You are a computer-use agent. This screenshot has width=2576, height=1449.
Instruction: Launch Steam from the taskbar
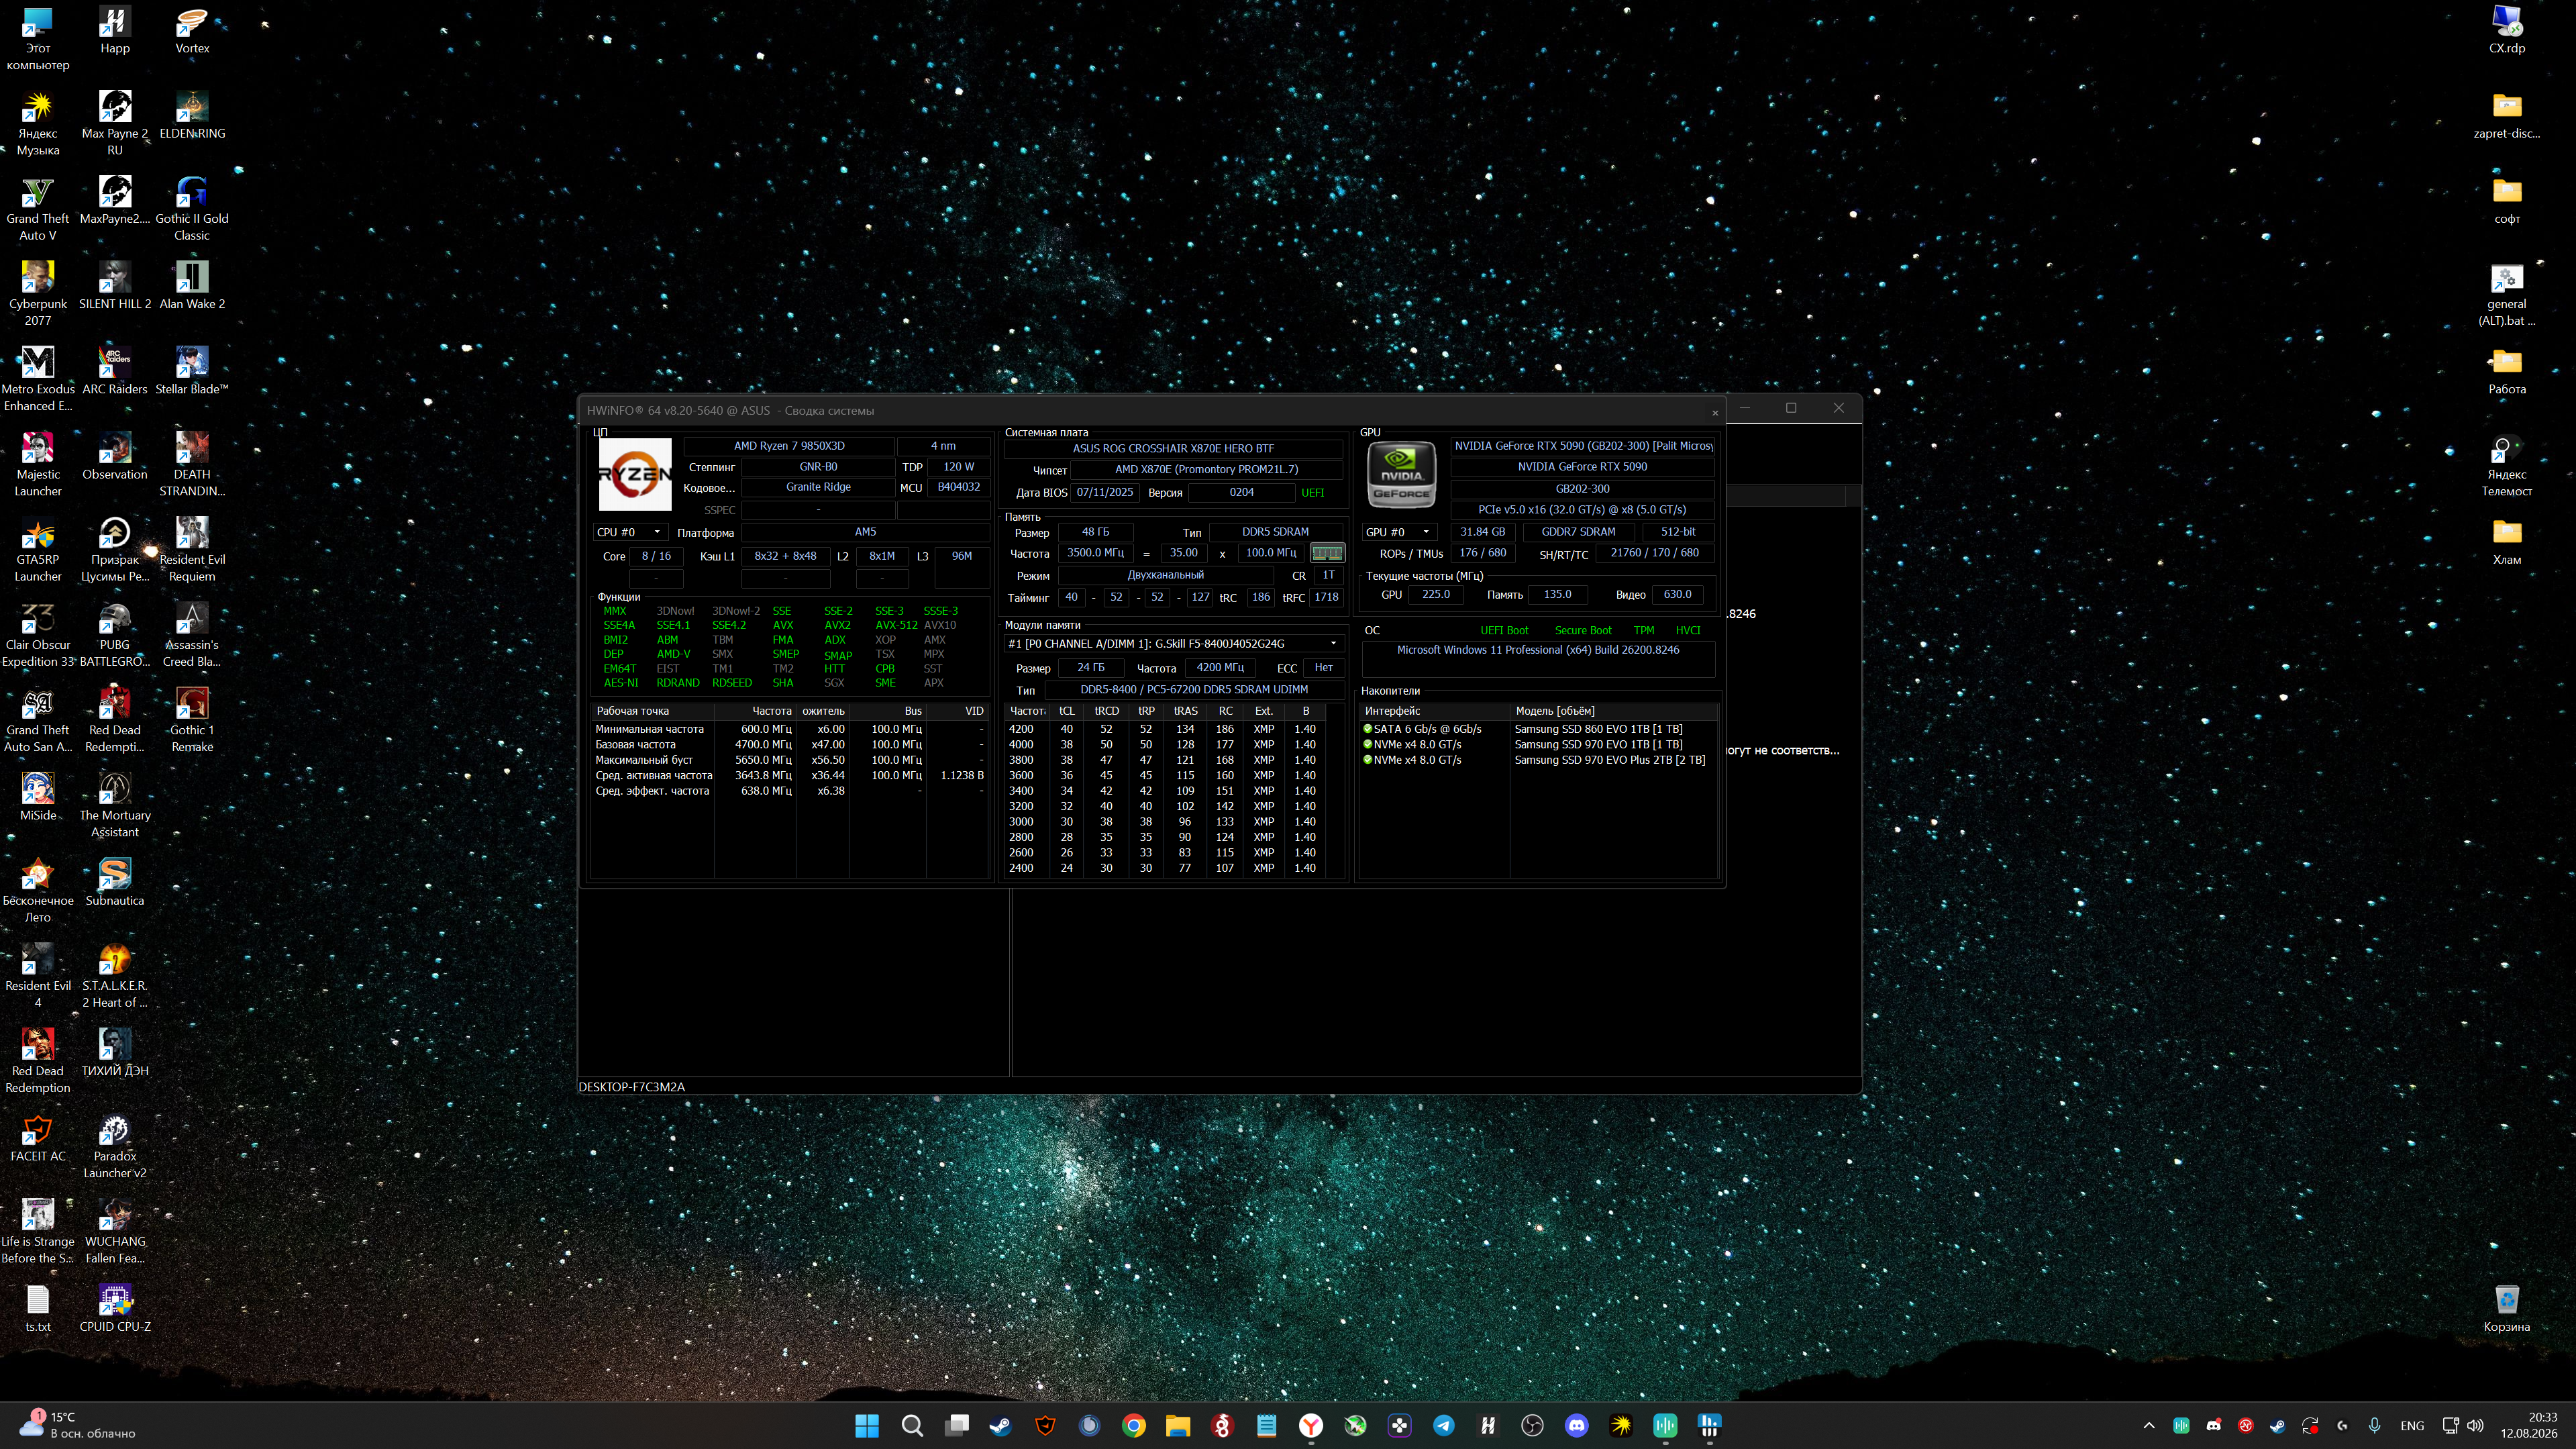[1000, 1426]
